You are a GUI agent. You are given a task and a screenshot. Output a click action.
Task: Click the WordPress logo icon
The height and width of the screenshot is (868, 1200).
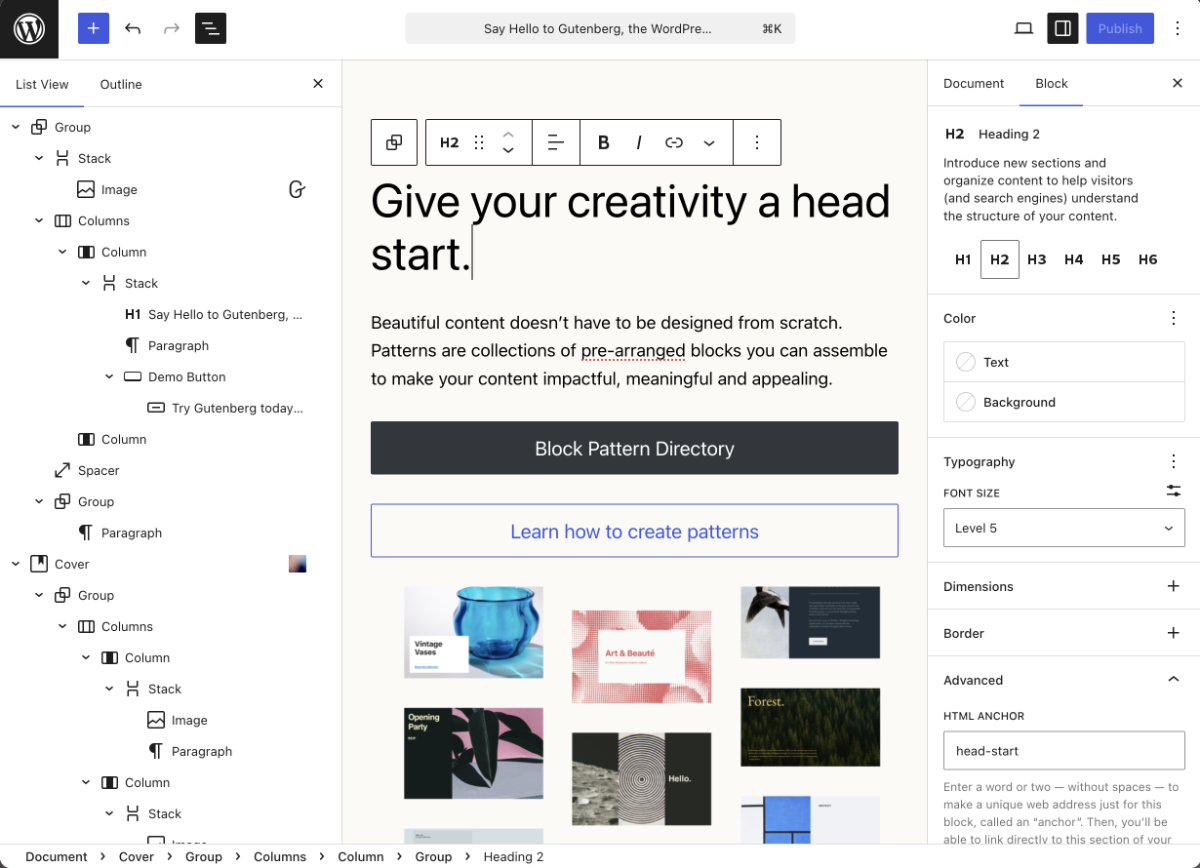point(29,29)
